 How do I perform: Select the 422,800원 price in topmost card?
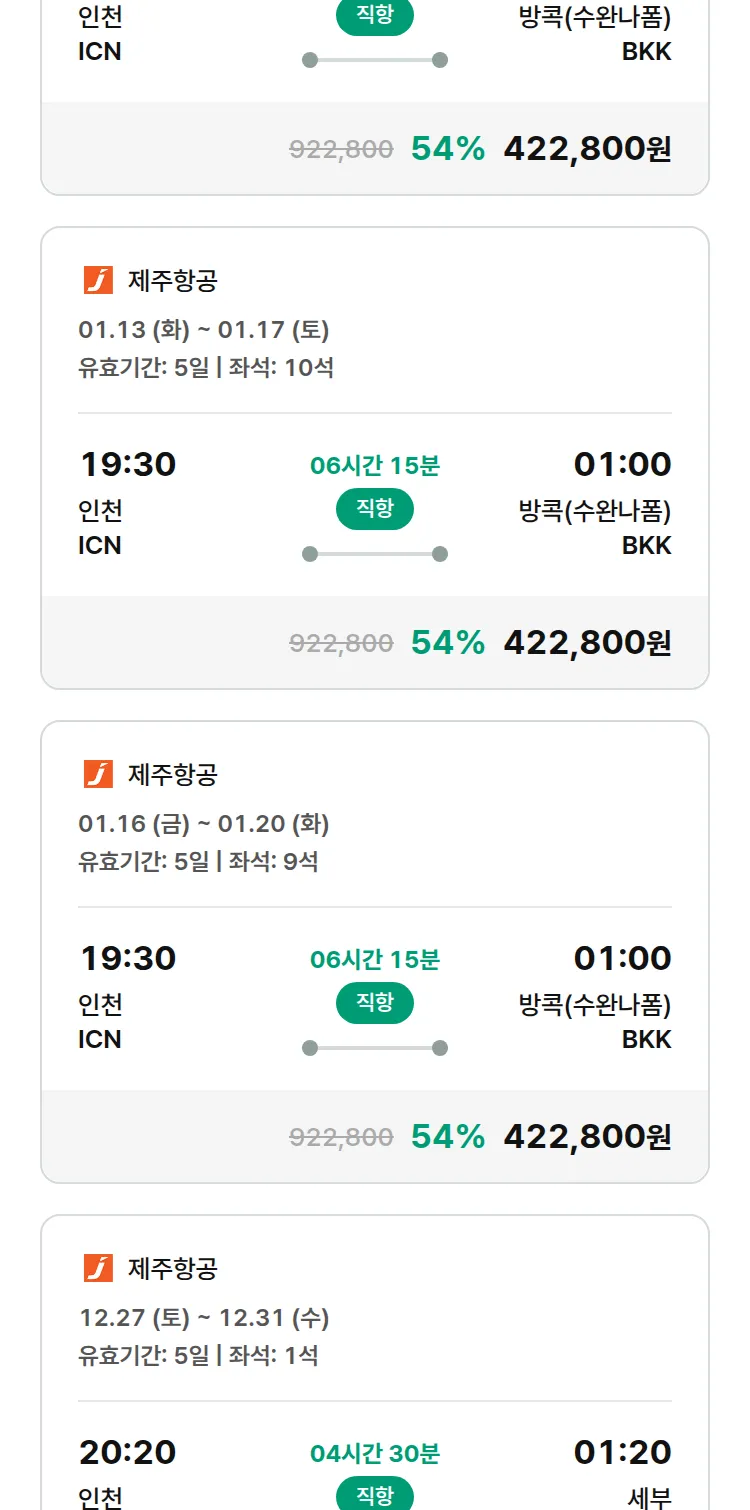pos(587,149)
